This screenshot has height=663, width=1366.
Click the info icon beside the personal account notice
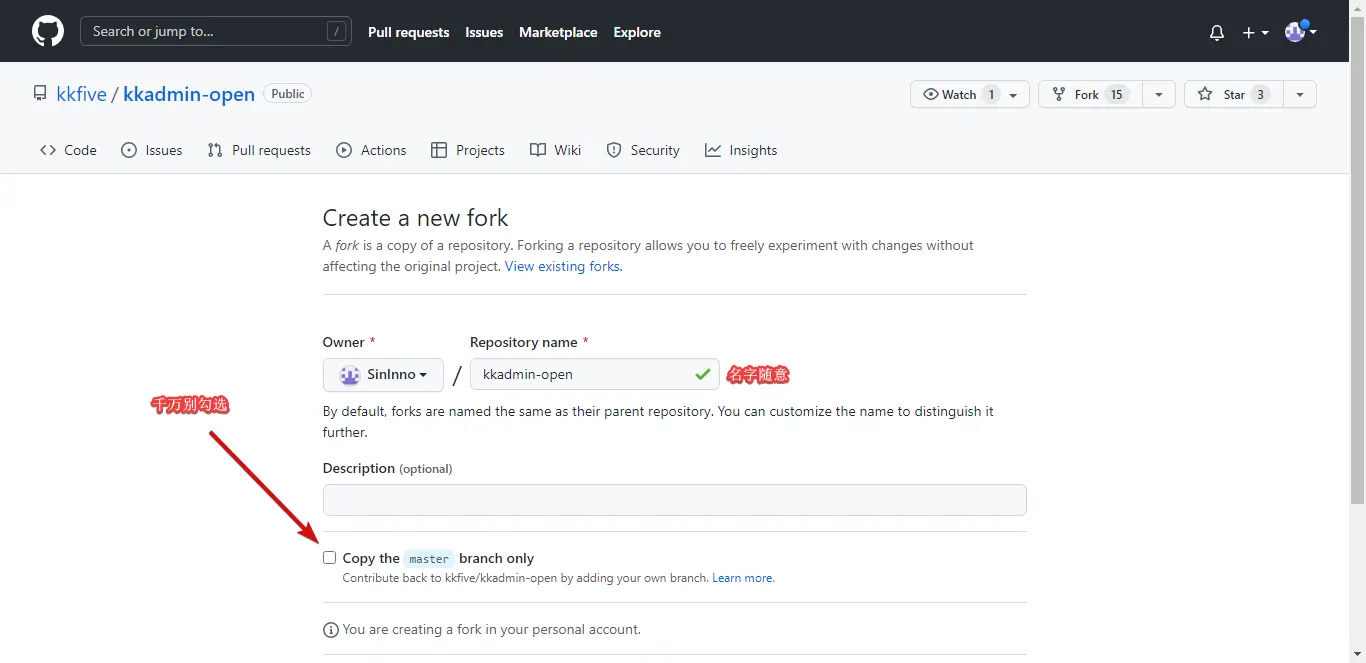(330, 630)
